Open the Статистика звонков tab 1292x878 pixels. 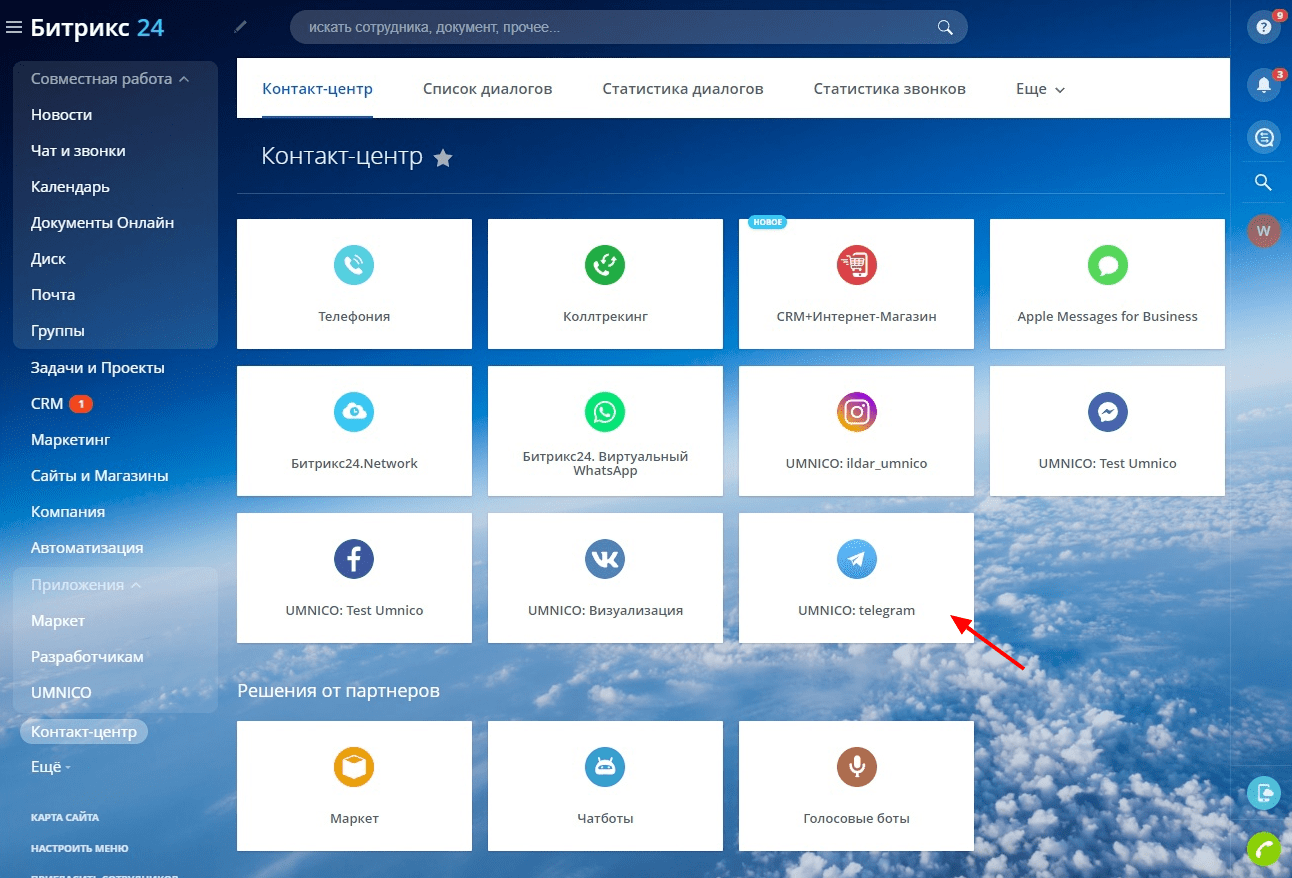point(889,89)
